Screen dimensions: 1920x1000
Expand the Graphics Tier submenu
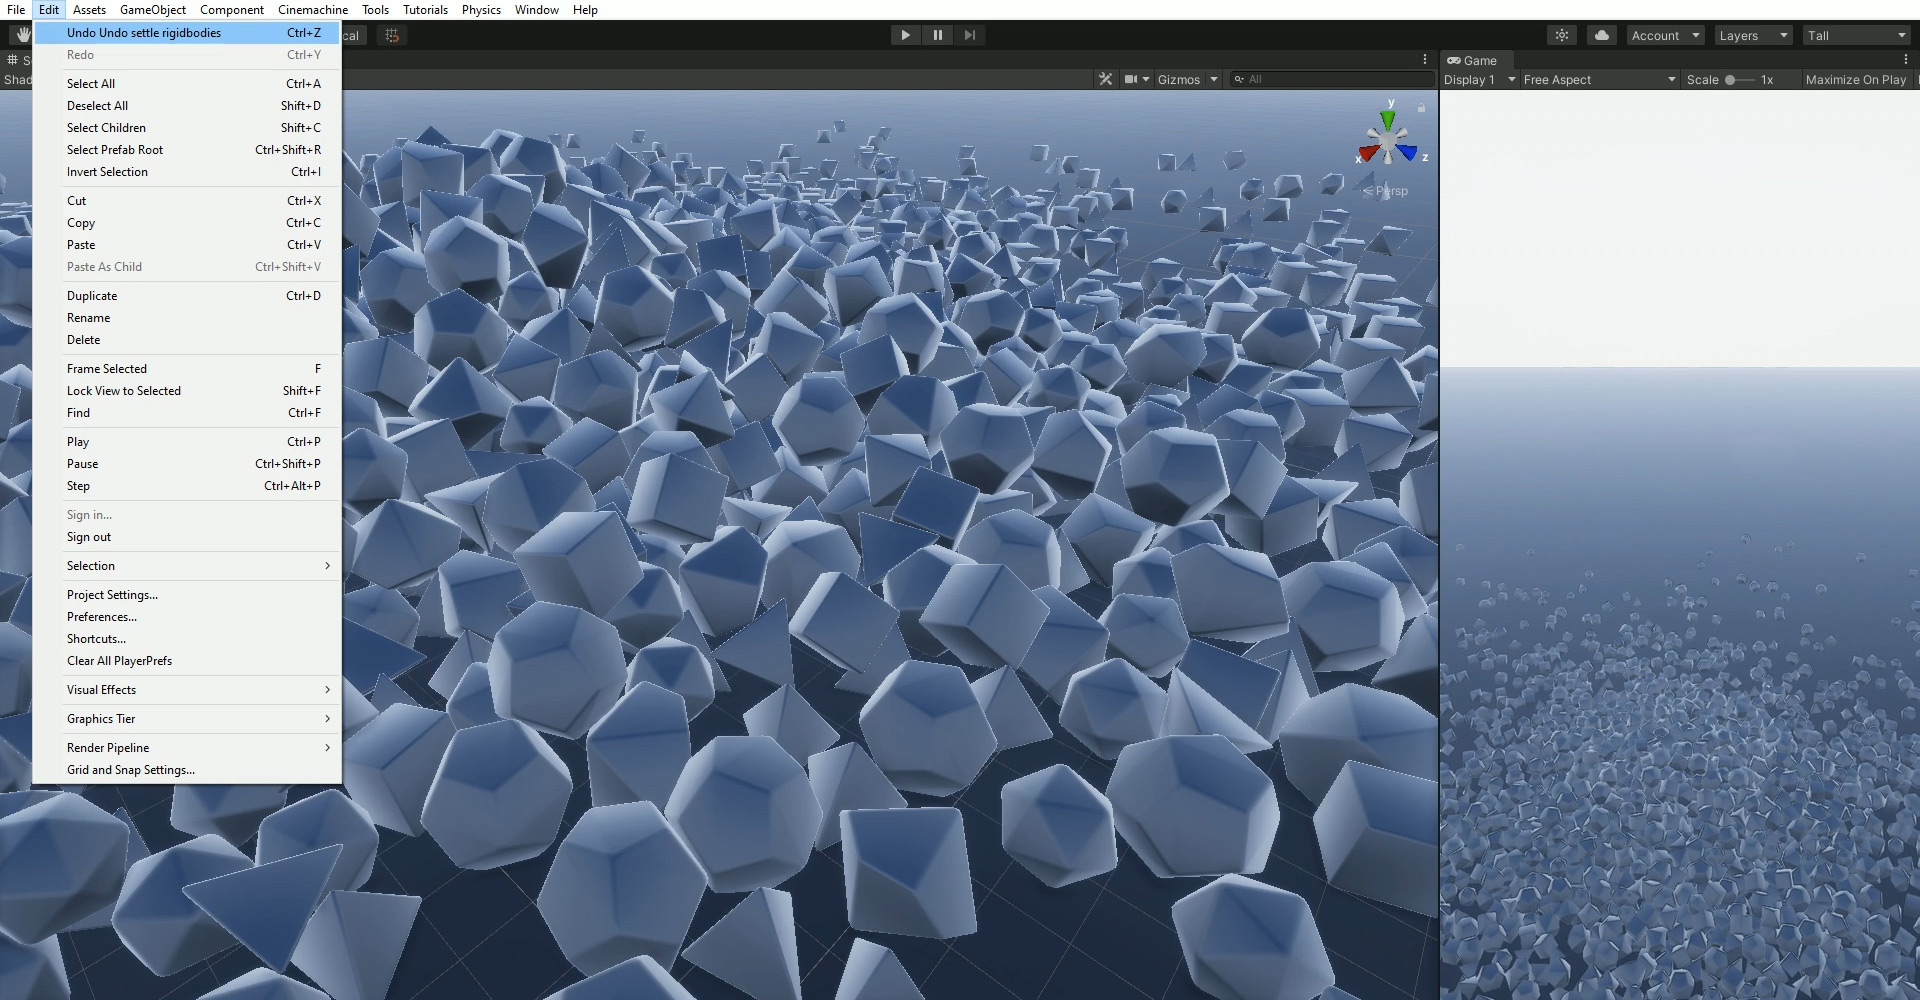point(187,719)
